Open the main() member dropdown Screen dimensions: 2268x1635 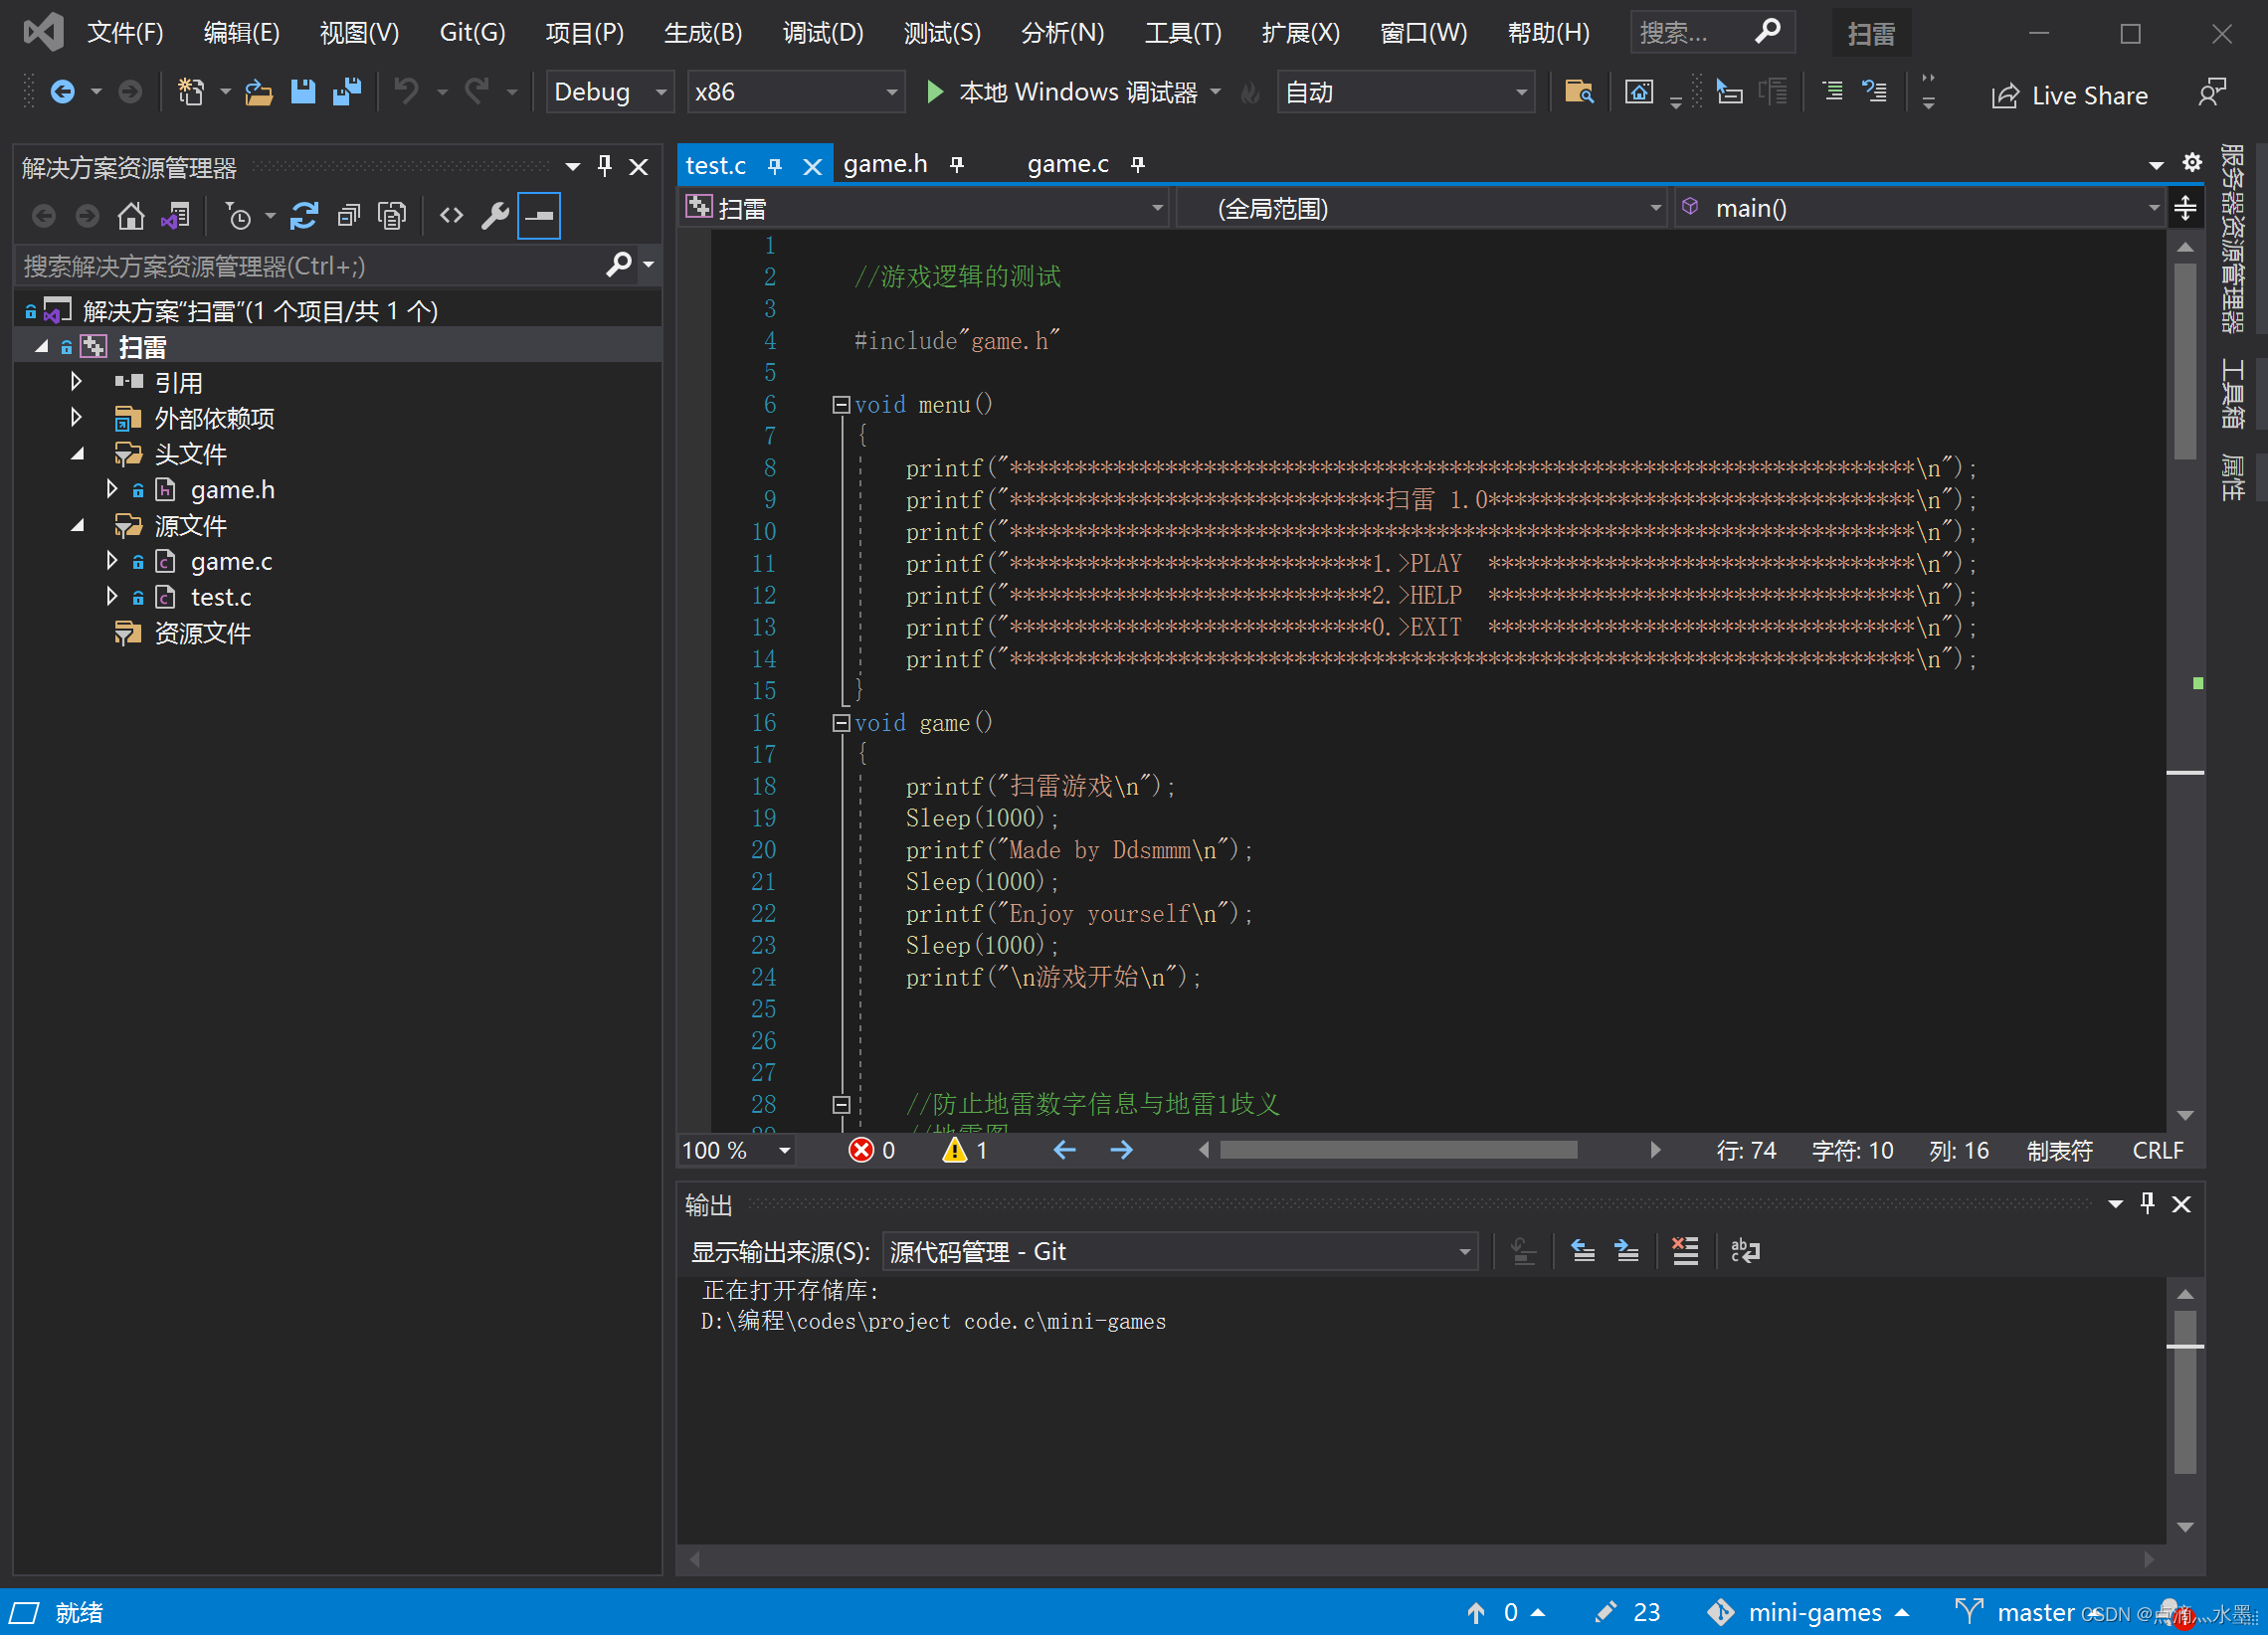pos(1919,208)
